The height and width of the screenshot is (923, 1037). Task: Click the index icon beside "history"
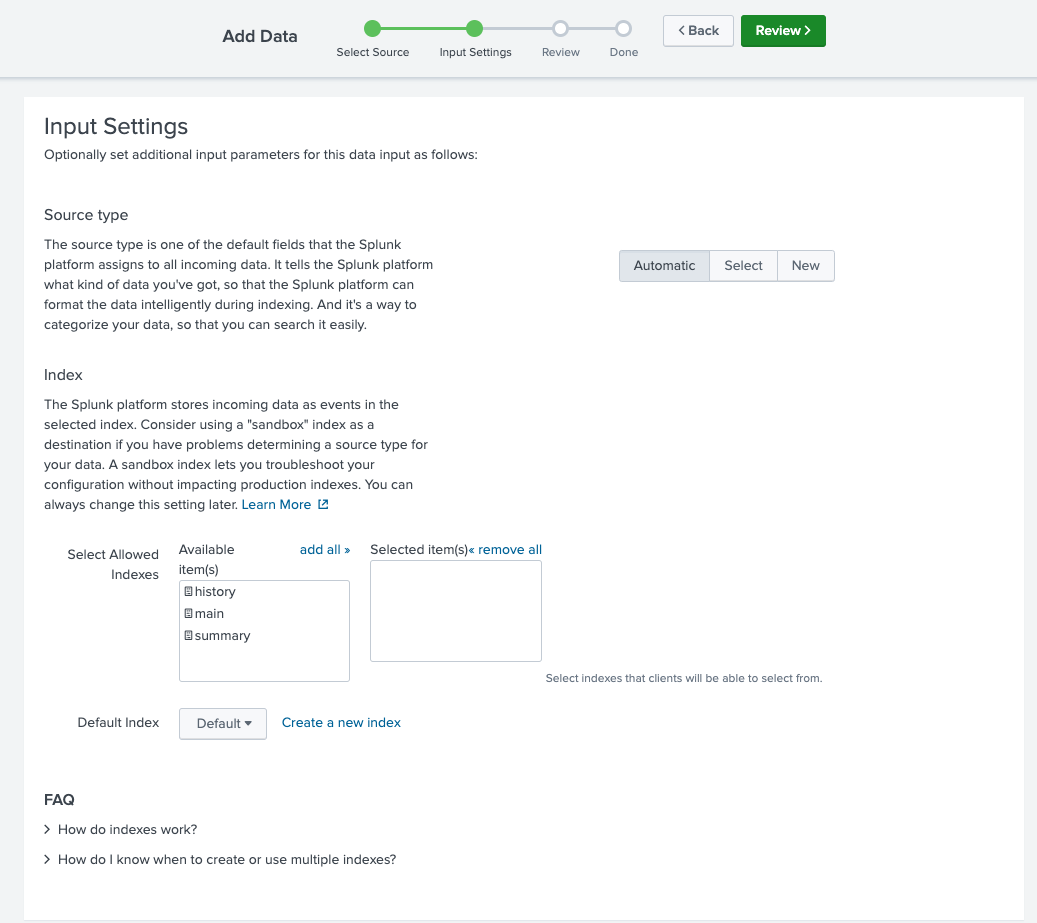189,591
